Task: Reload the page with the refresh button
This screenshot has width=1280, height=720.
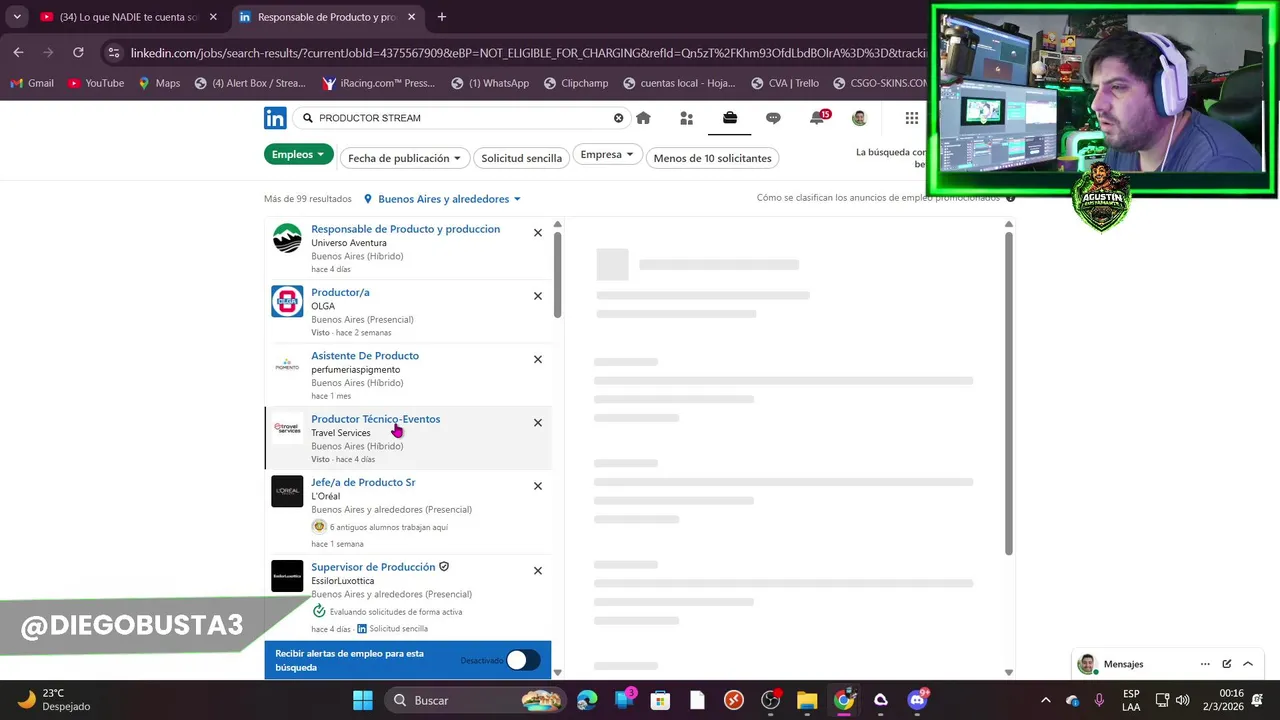Action: click(x=78, y=52)
